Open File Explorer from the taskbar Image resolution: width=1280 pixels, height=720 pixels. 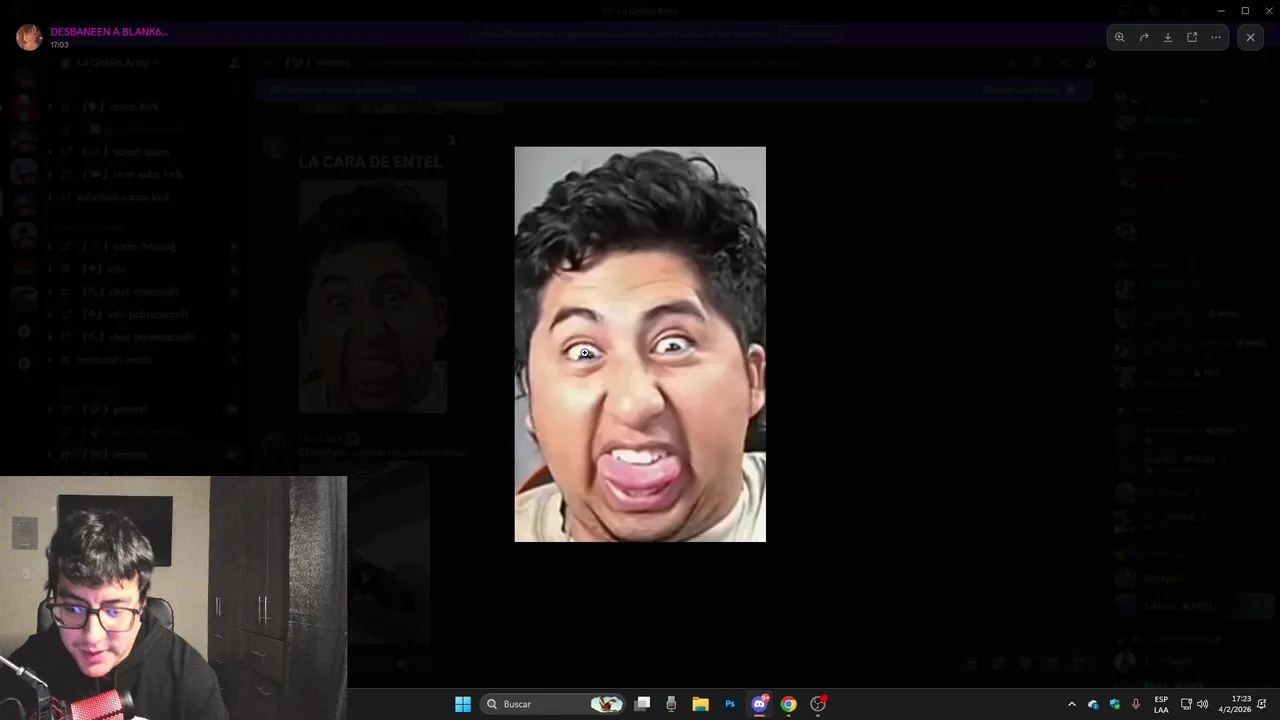(700, 704)
